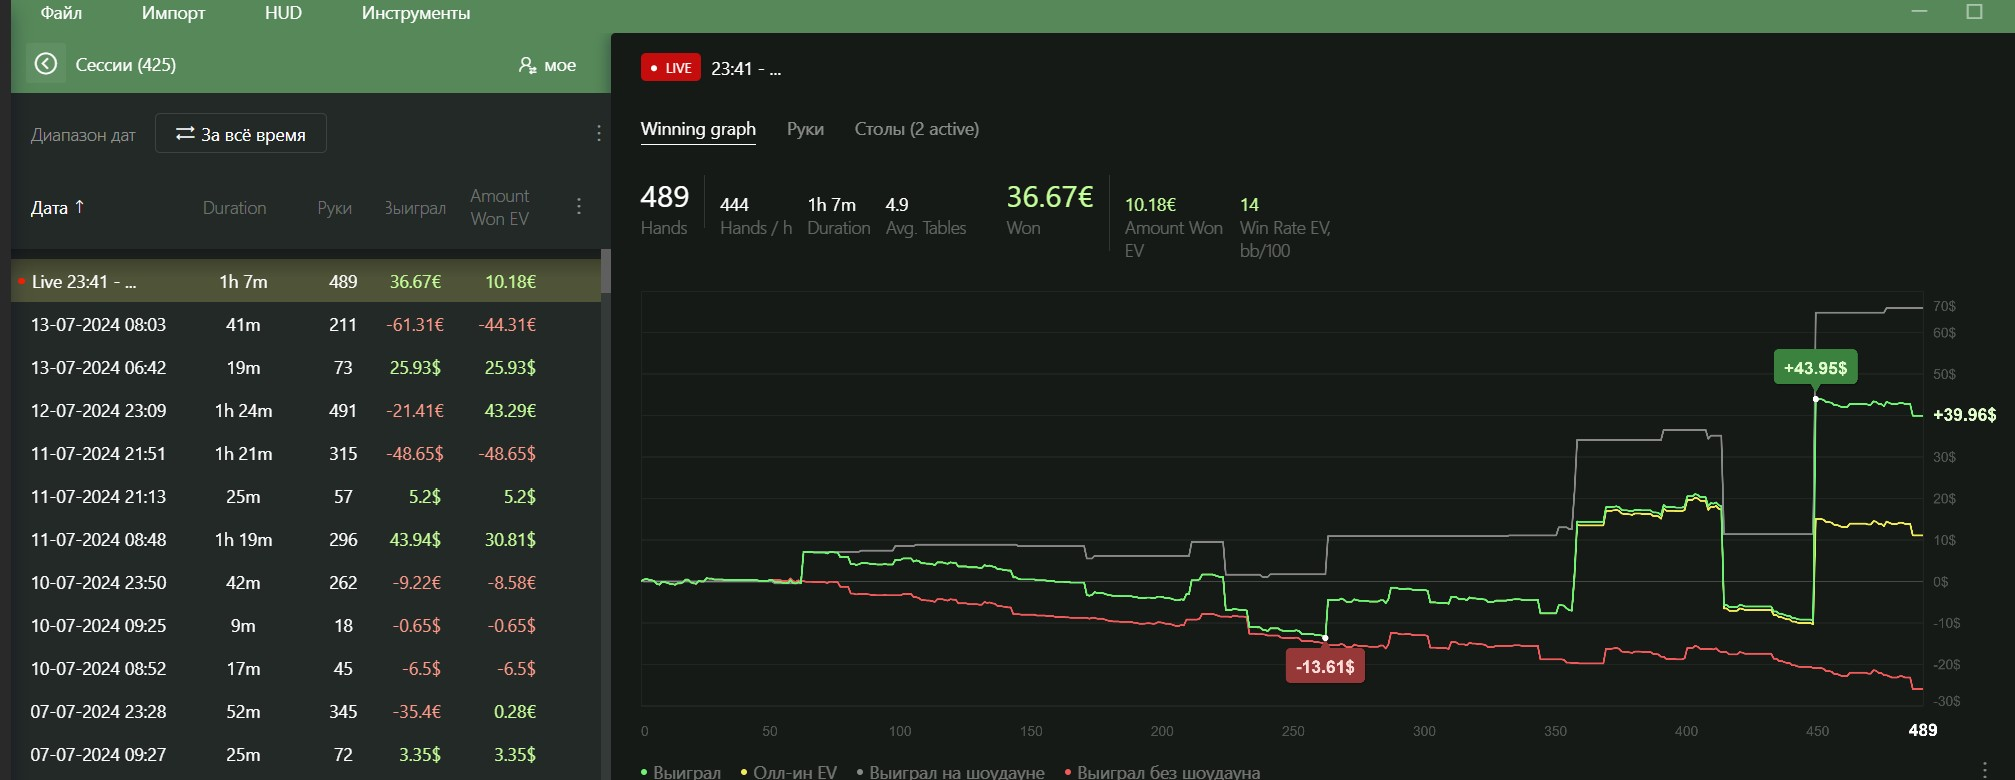2015x780 pixels.
Task: Select session 11-07-2024 21:51
Action: [306, 453]
